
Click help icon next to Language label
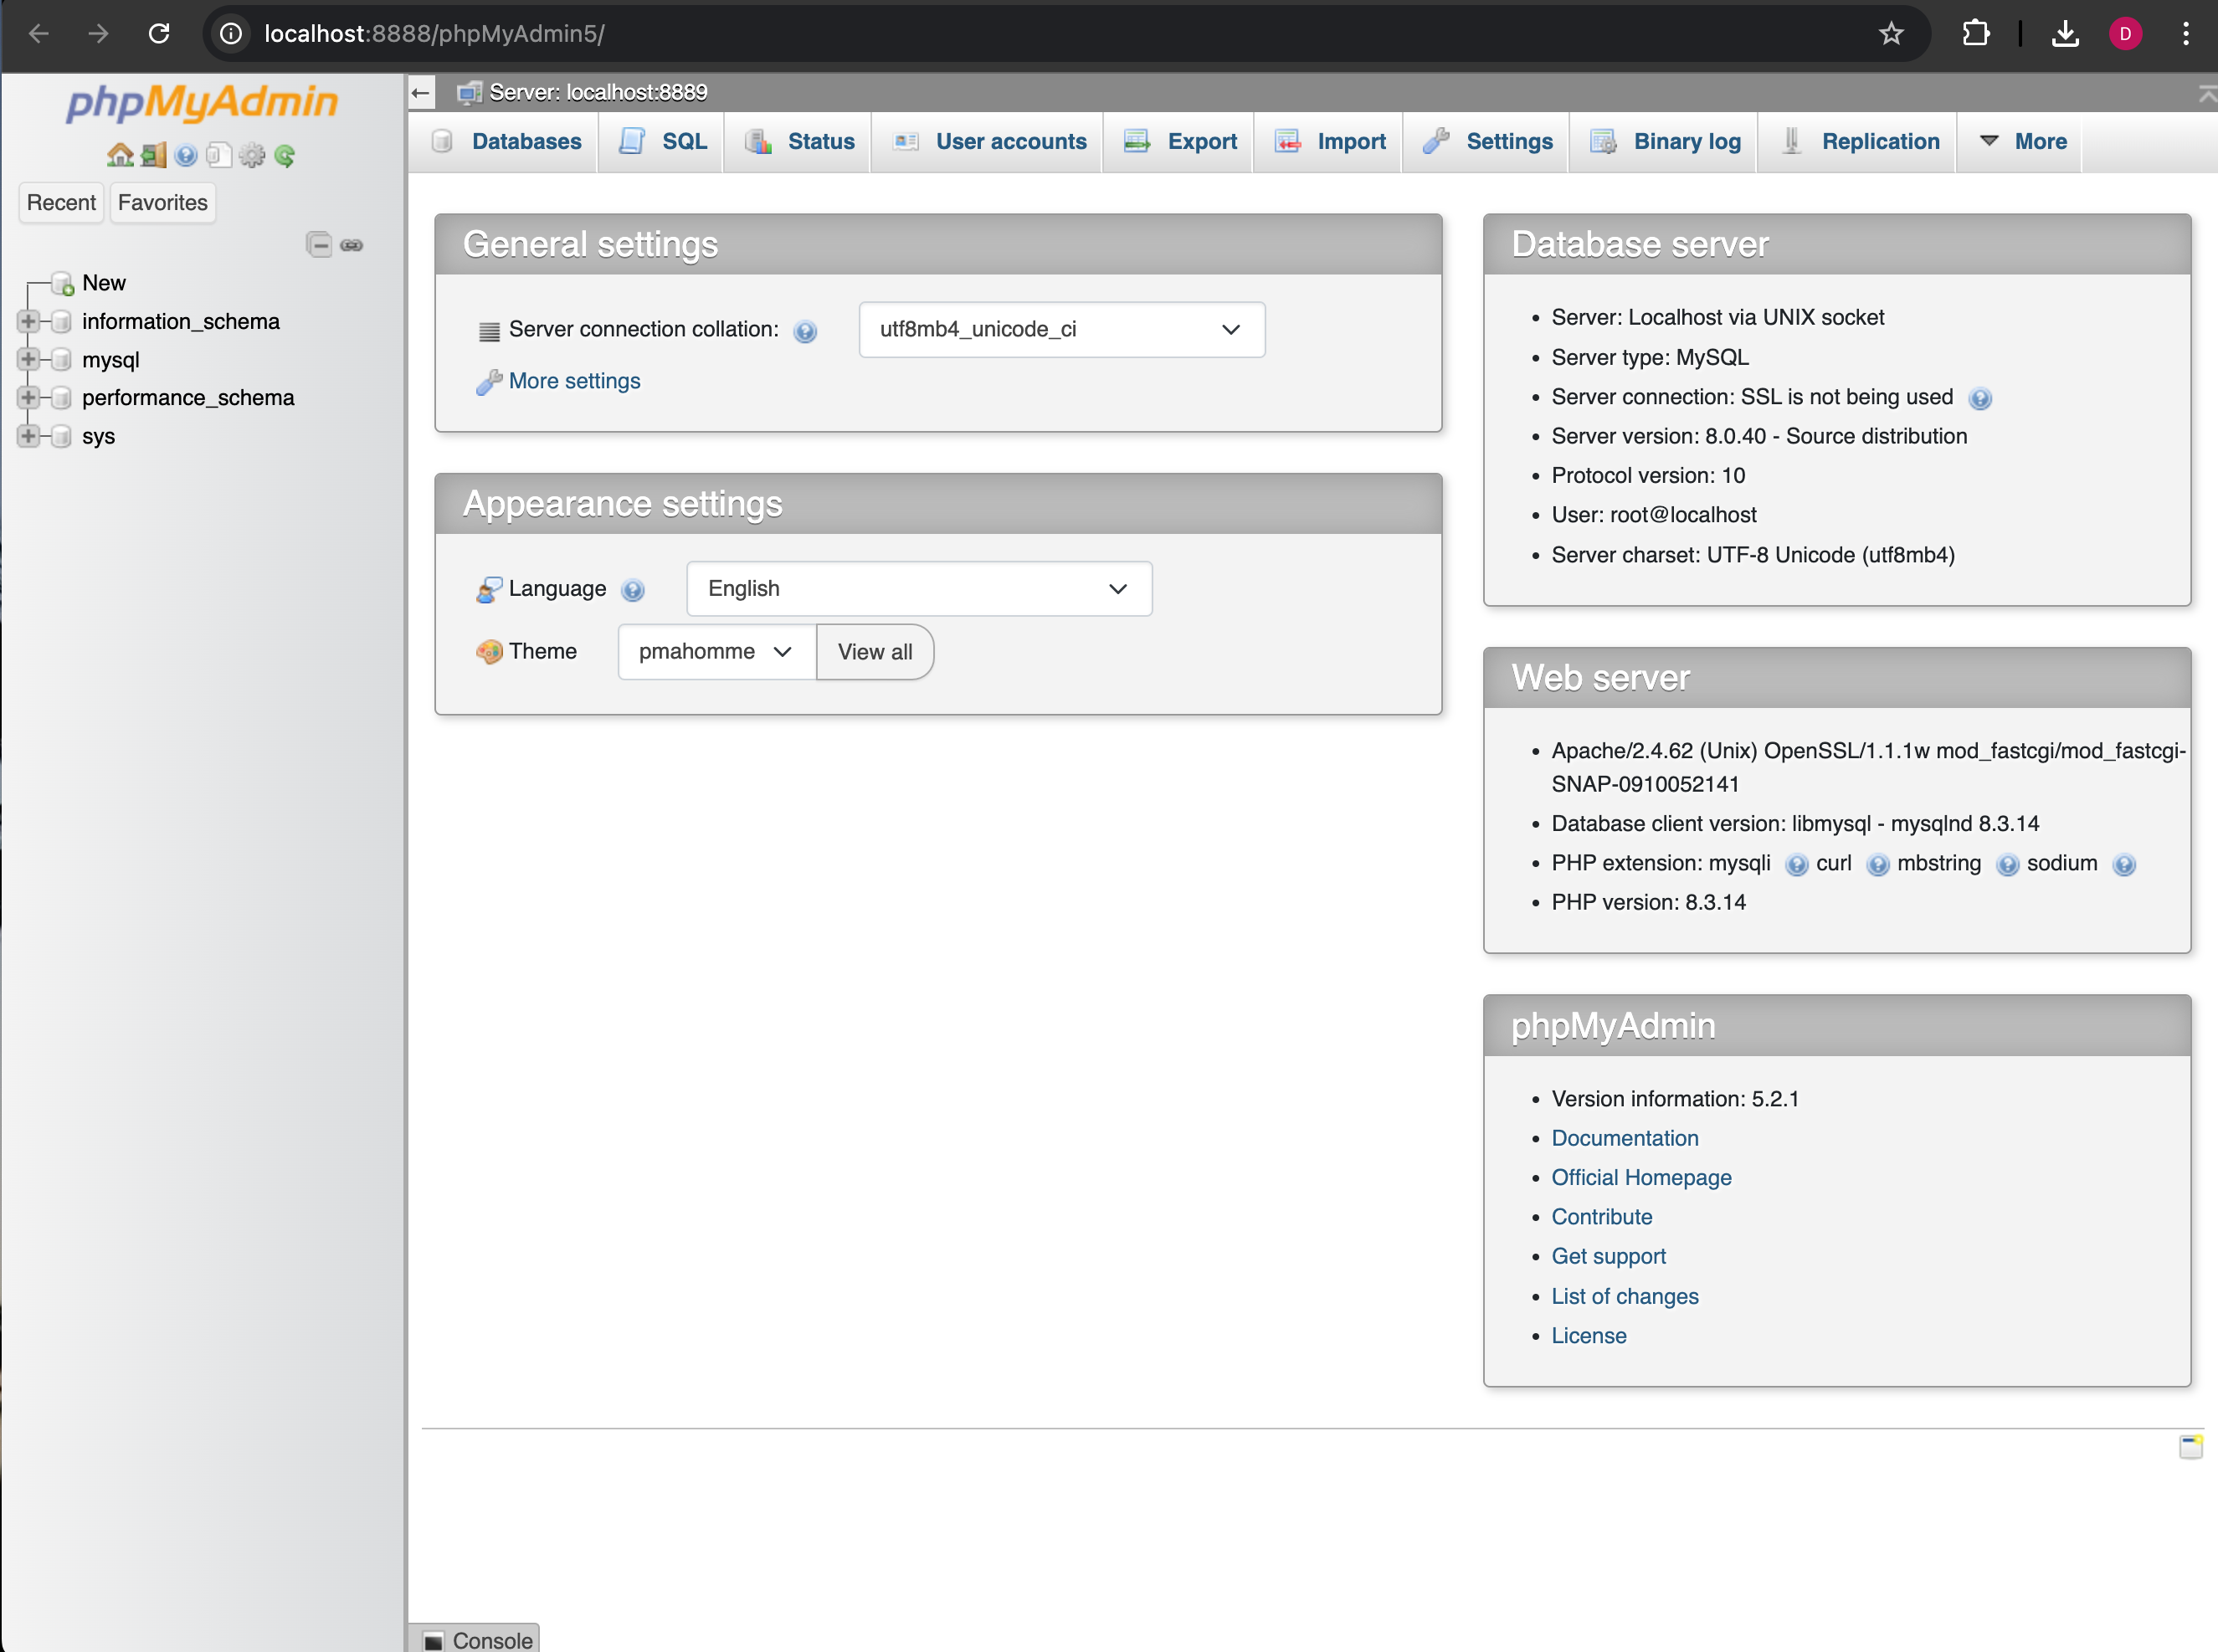click(x=632, y=590)
